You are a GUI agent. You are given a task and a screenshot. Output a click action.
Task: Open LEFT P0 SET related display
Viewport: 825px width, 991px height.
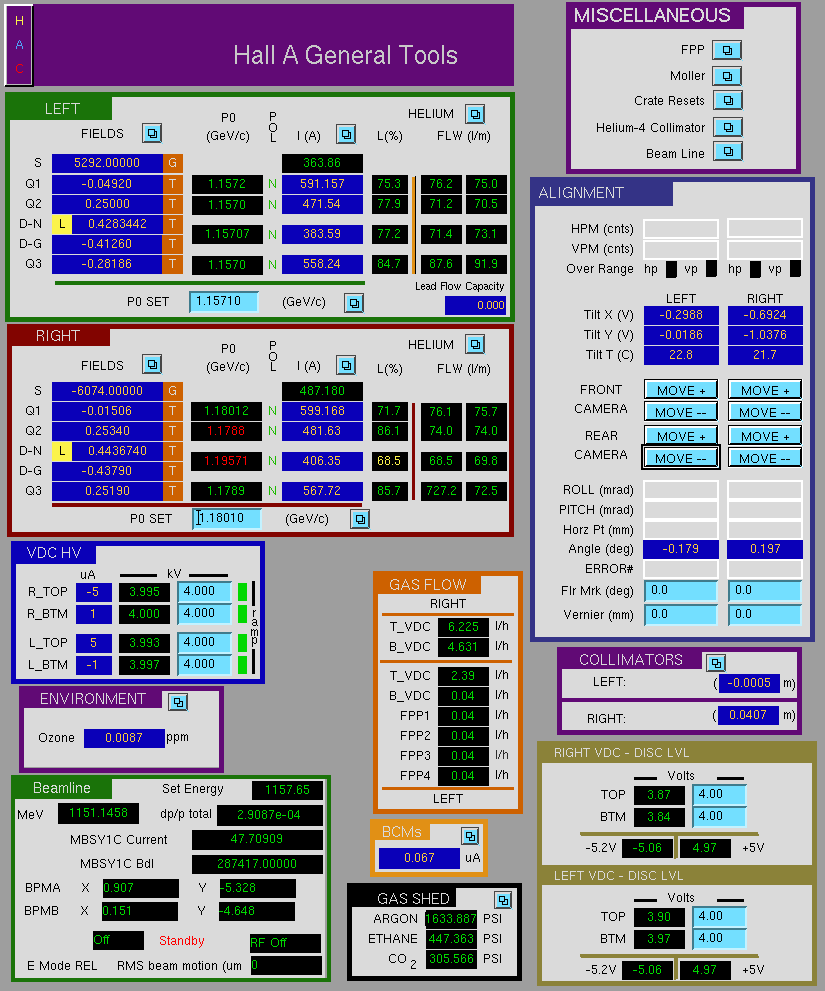[x=354, y=303]
